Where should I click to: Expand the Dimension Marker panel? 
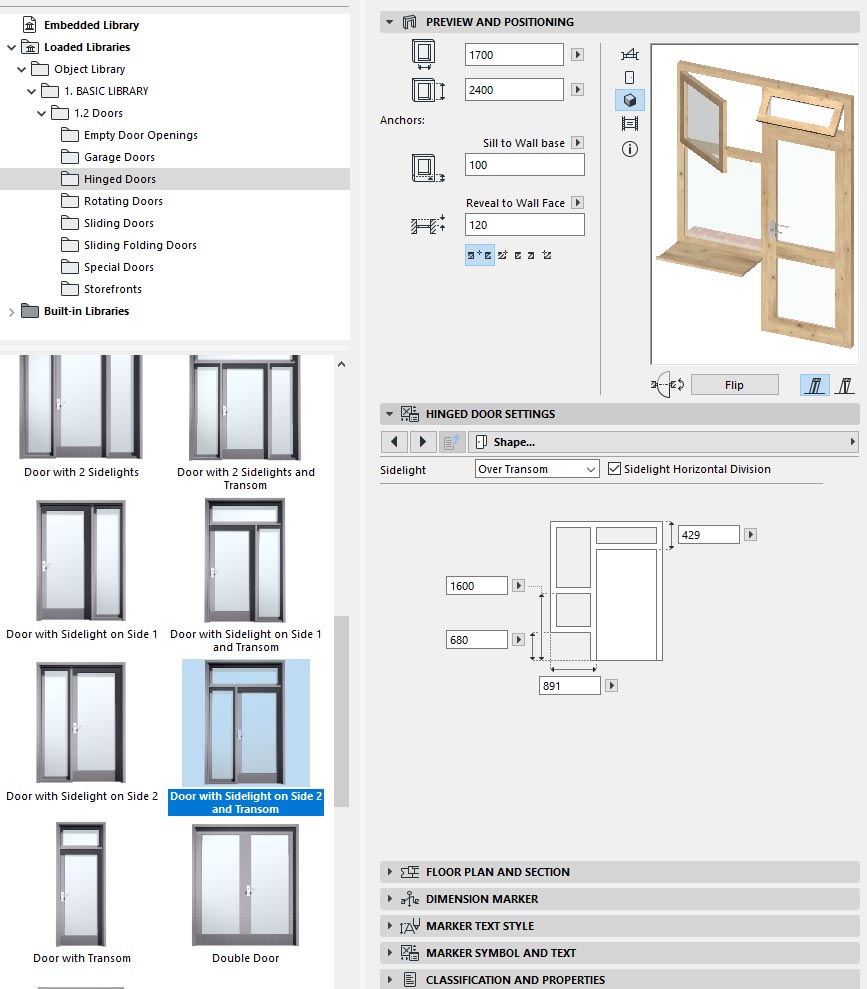(390, 899)
